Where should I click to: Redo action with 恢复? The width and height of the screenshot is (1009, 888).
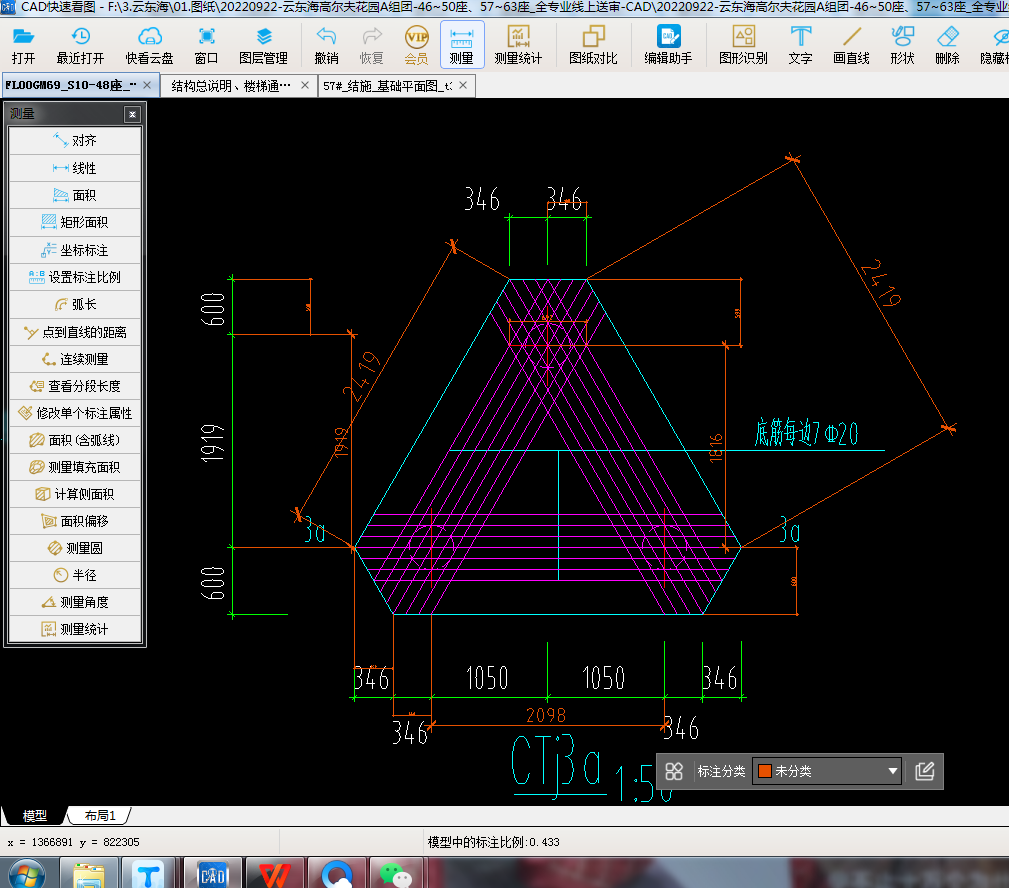click(371, 45)
